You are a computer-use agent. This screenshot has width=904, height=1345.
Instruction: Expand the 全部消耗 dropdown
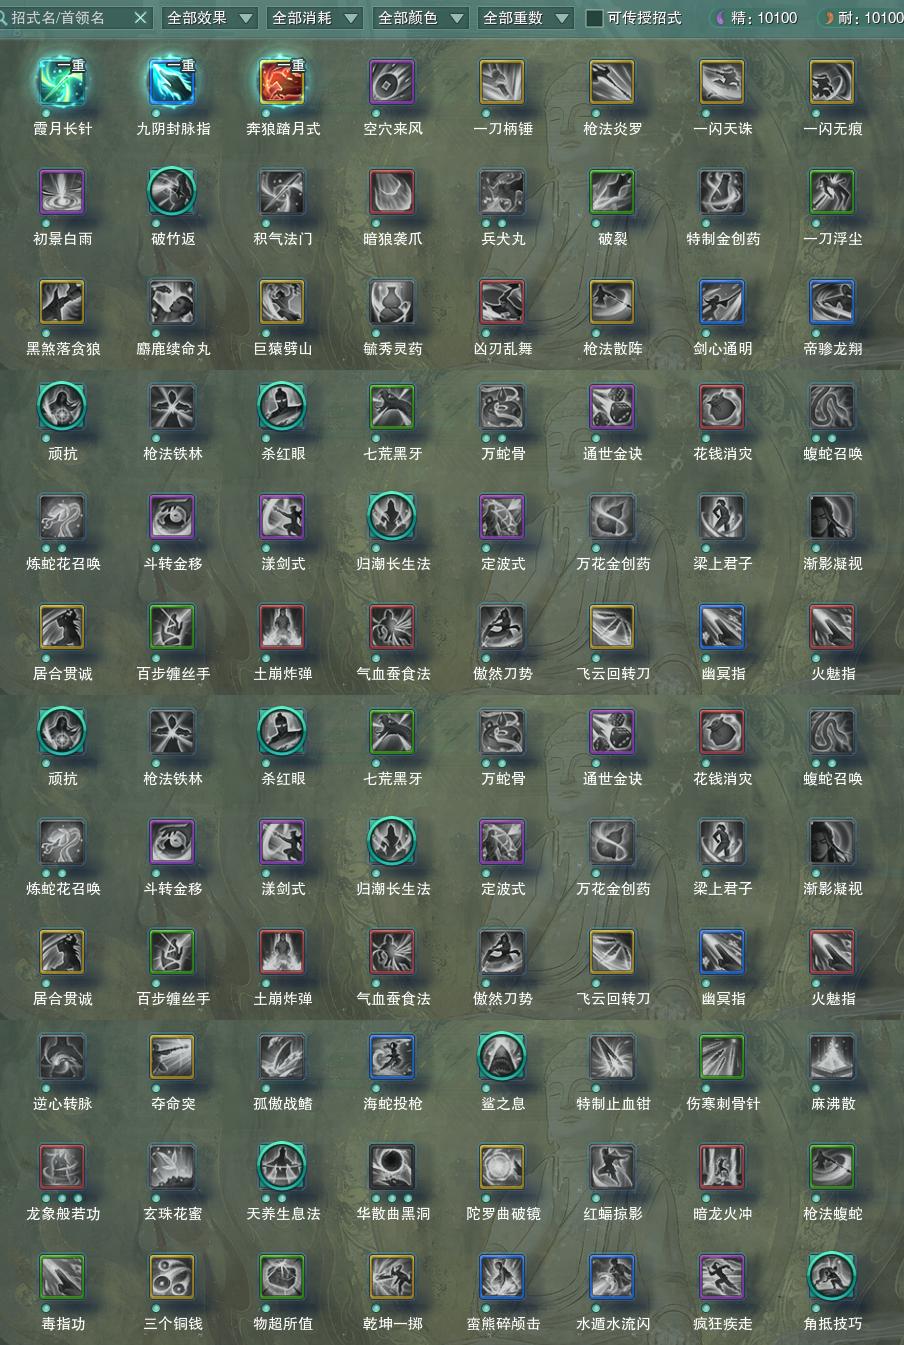[314, 18]
